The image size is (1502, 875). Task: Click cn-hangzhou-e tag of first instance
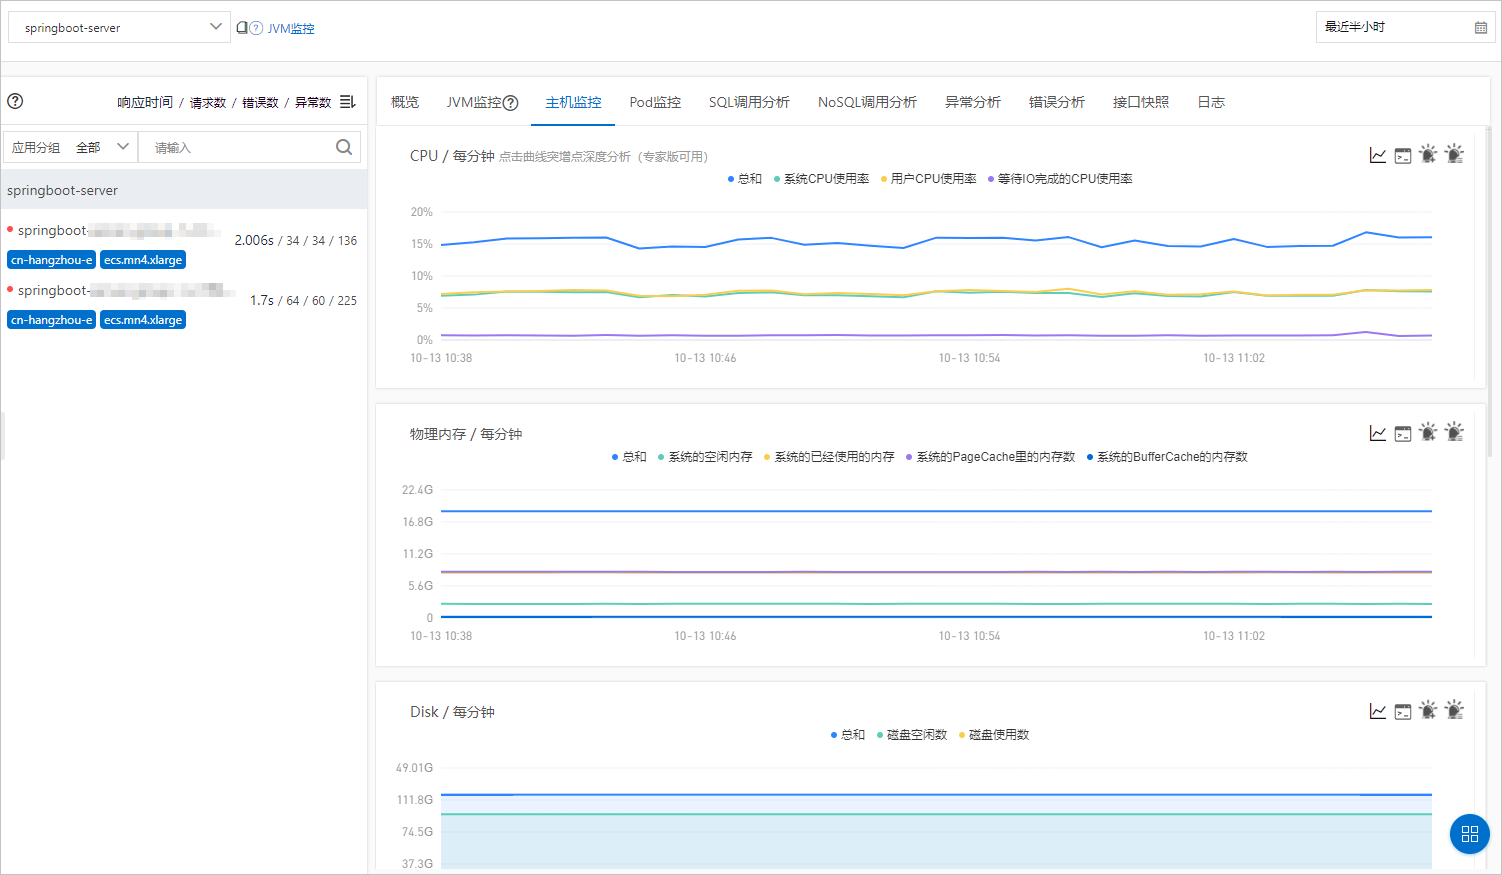click(51, 260)
